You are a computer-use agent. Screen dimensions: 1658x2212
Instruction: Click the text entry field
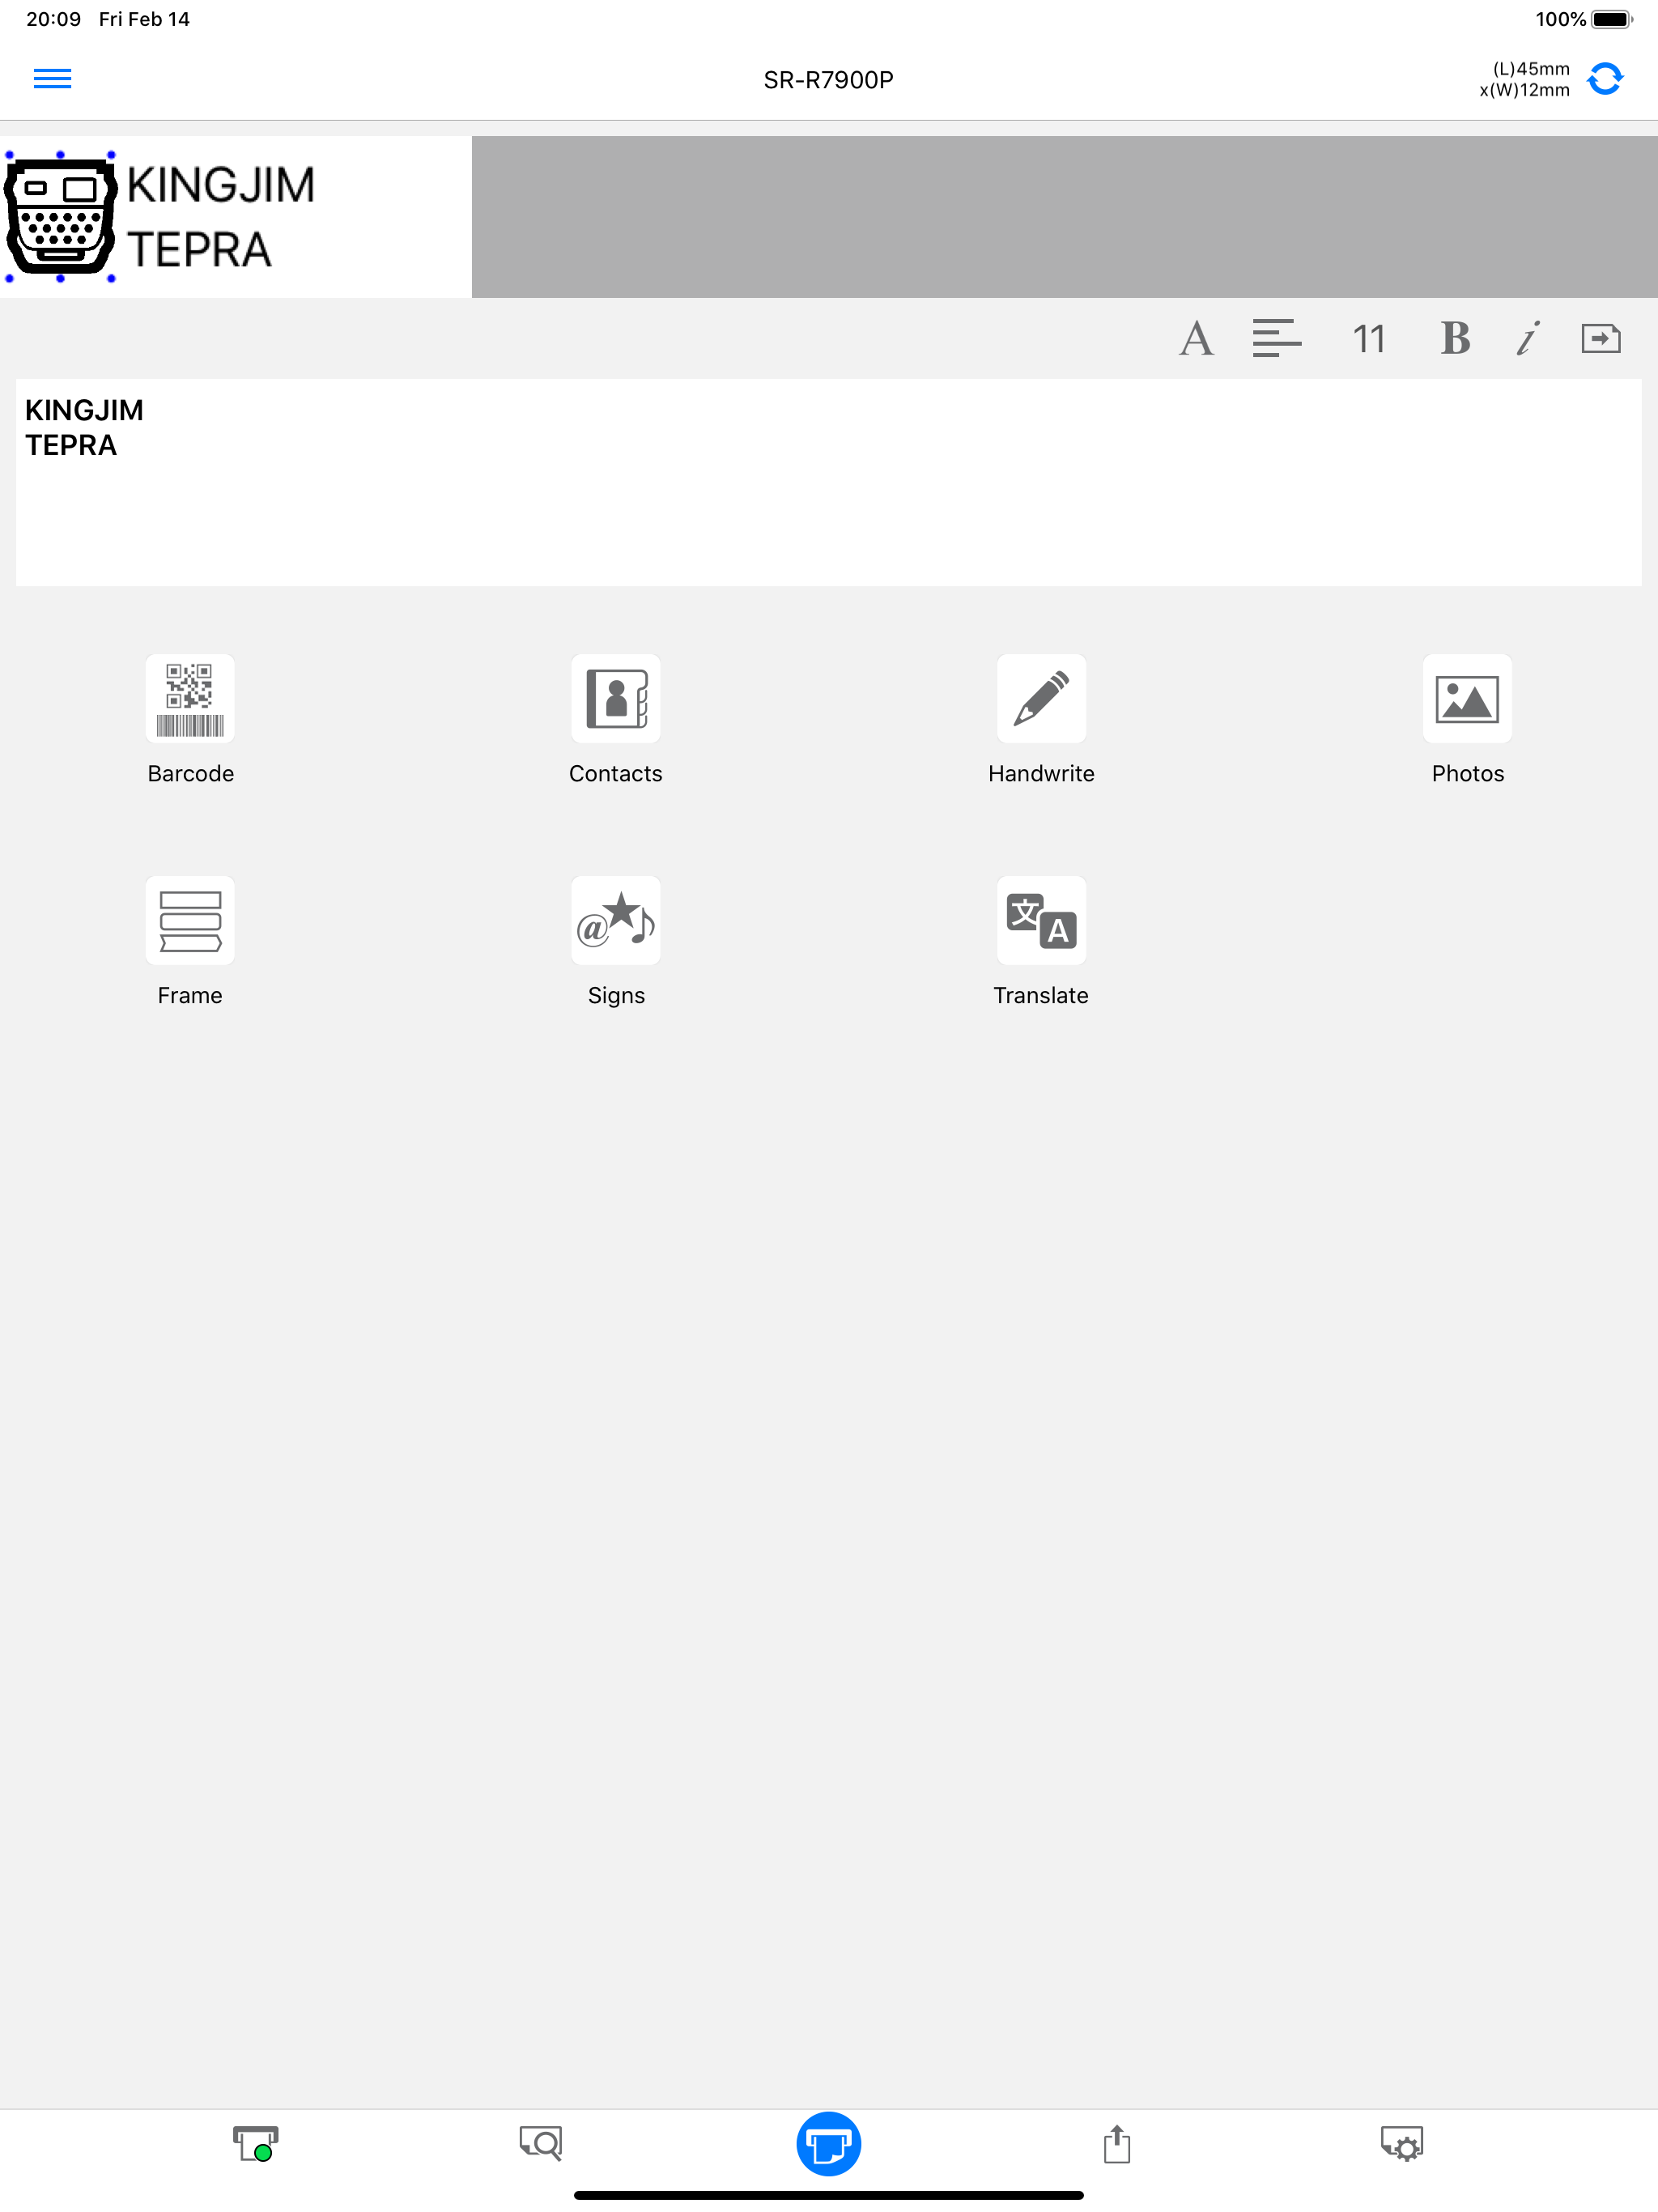click(828, 482)
